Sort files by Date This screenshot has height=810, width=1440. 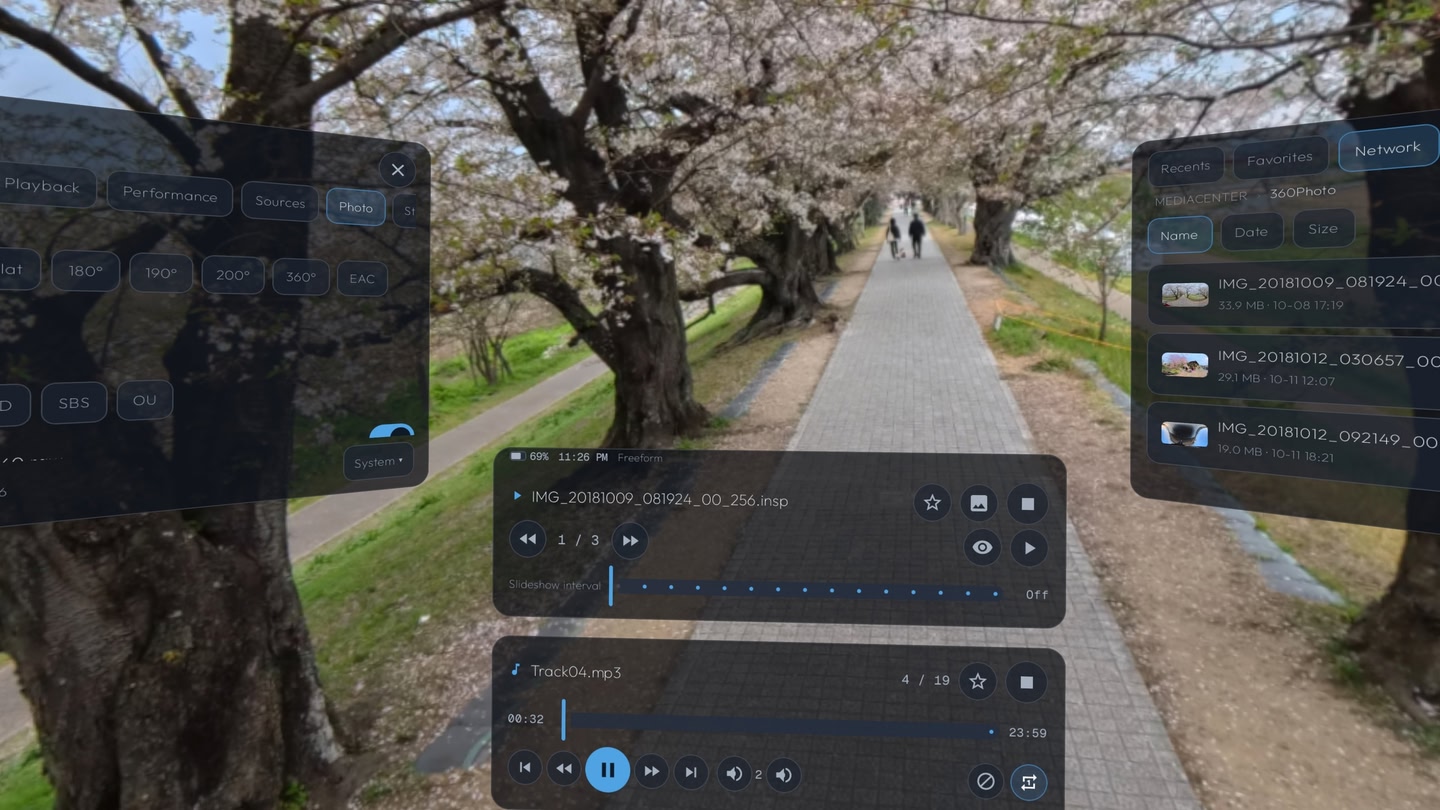1251,232
